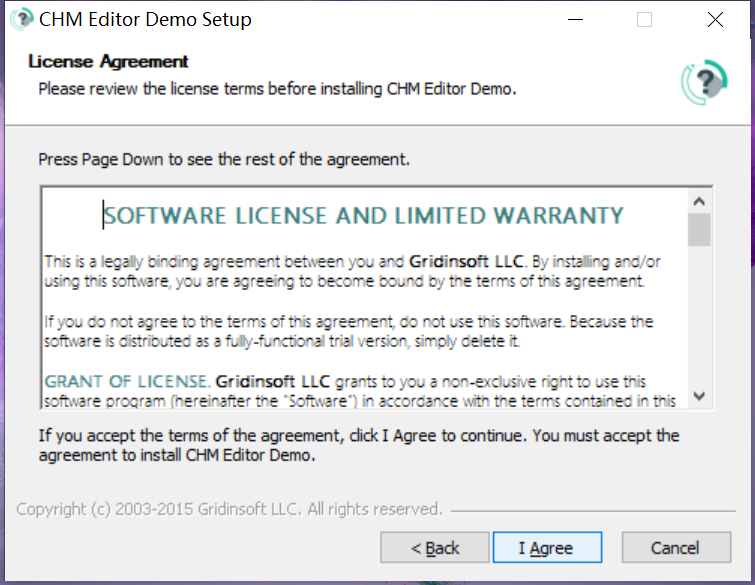Click the question mark logo in header
Image resolution: width=755 pixels, height=585 pixels.
[x=704, y=80]
